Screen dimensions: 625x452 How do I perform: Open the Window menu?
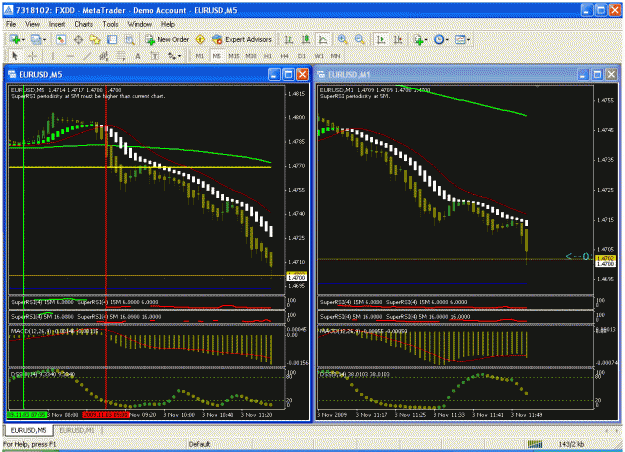click(140, 24)
